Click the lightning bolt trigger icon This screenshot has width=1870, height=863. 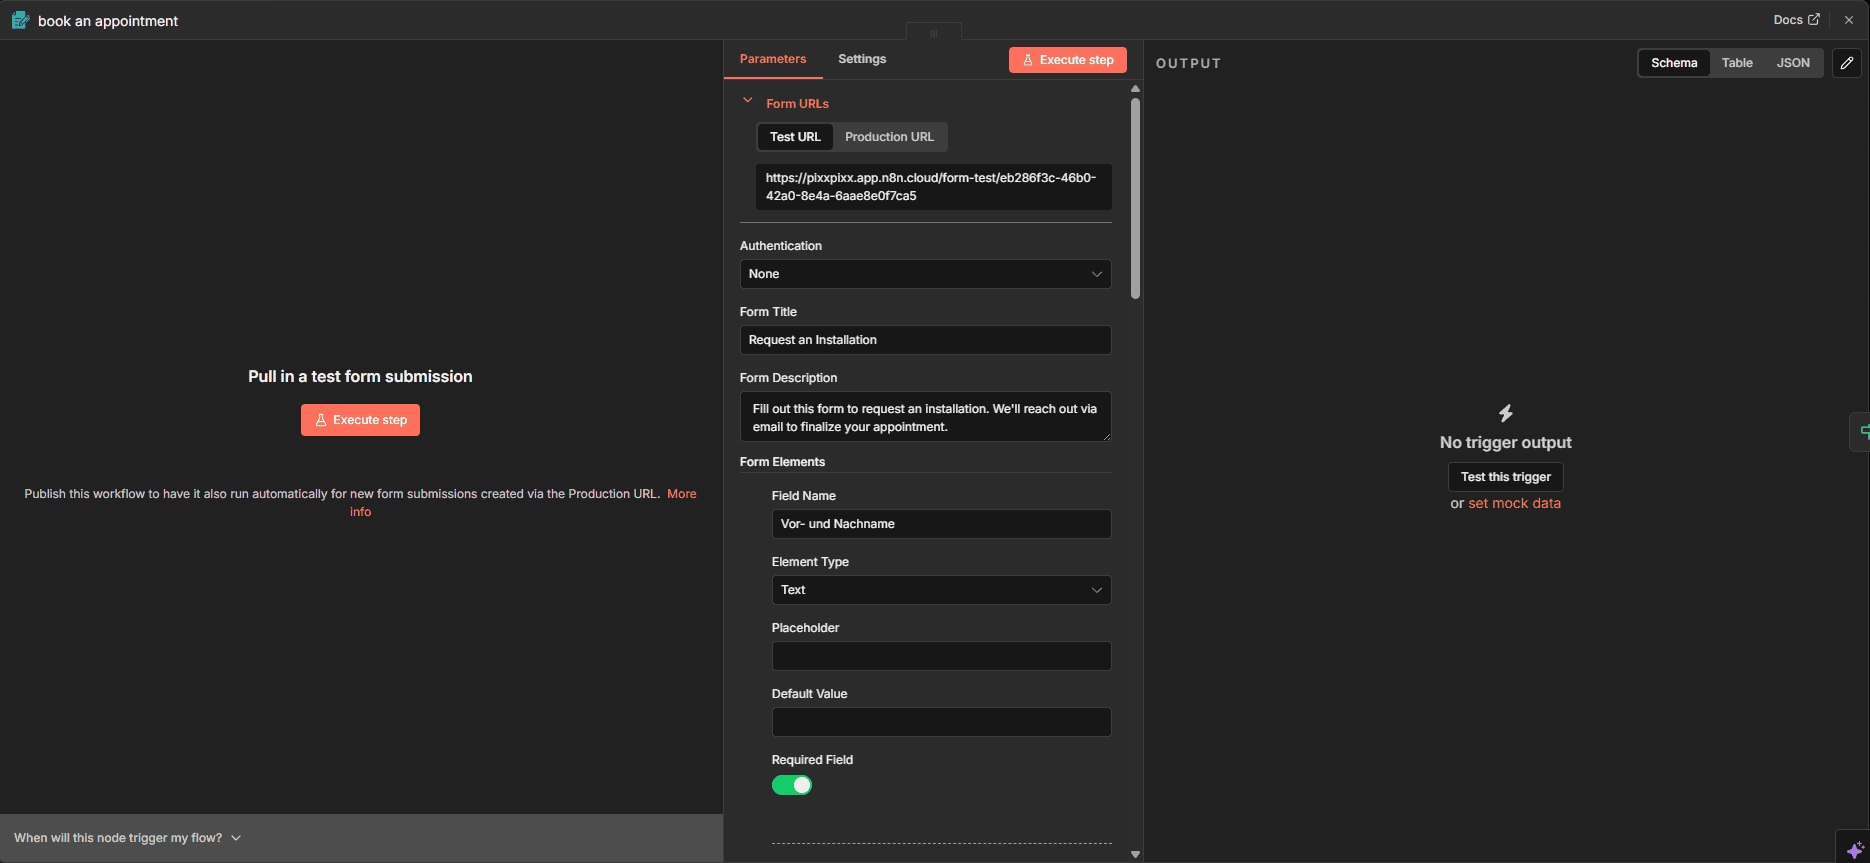[1505, 413]
